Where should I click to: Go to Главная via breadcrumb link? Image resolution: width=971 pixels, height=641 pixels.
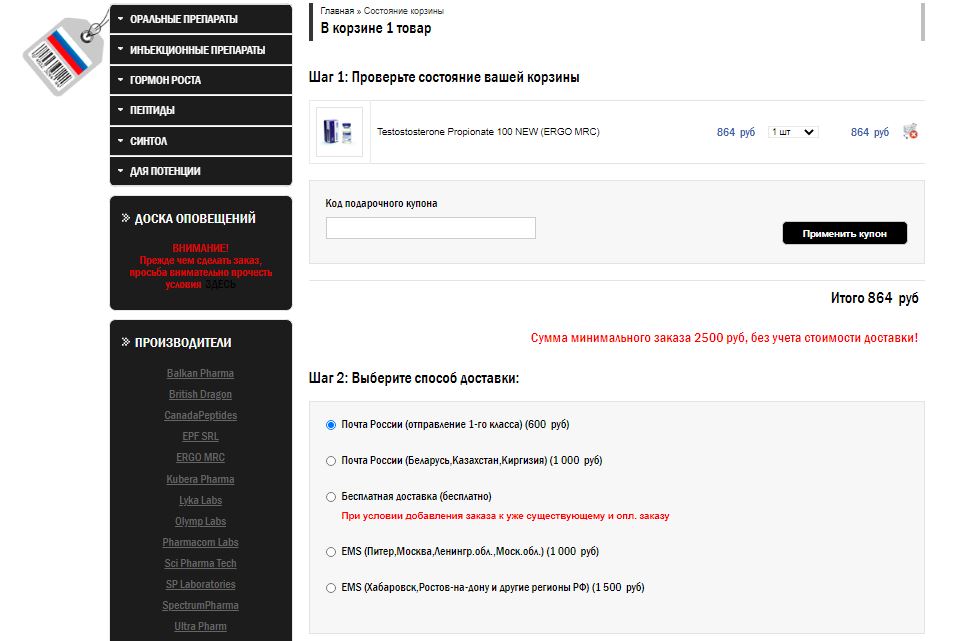337,11
